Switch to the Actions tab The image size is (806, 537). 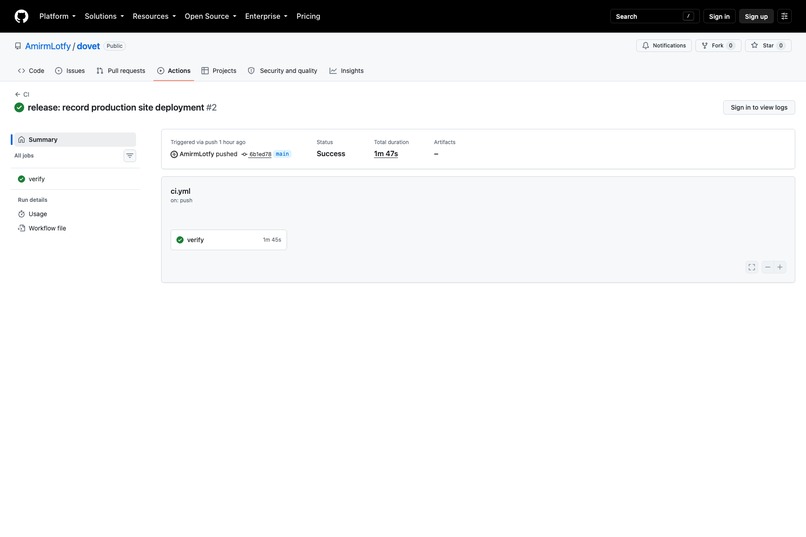174,71
